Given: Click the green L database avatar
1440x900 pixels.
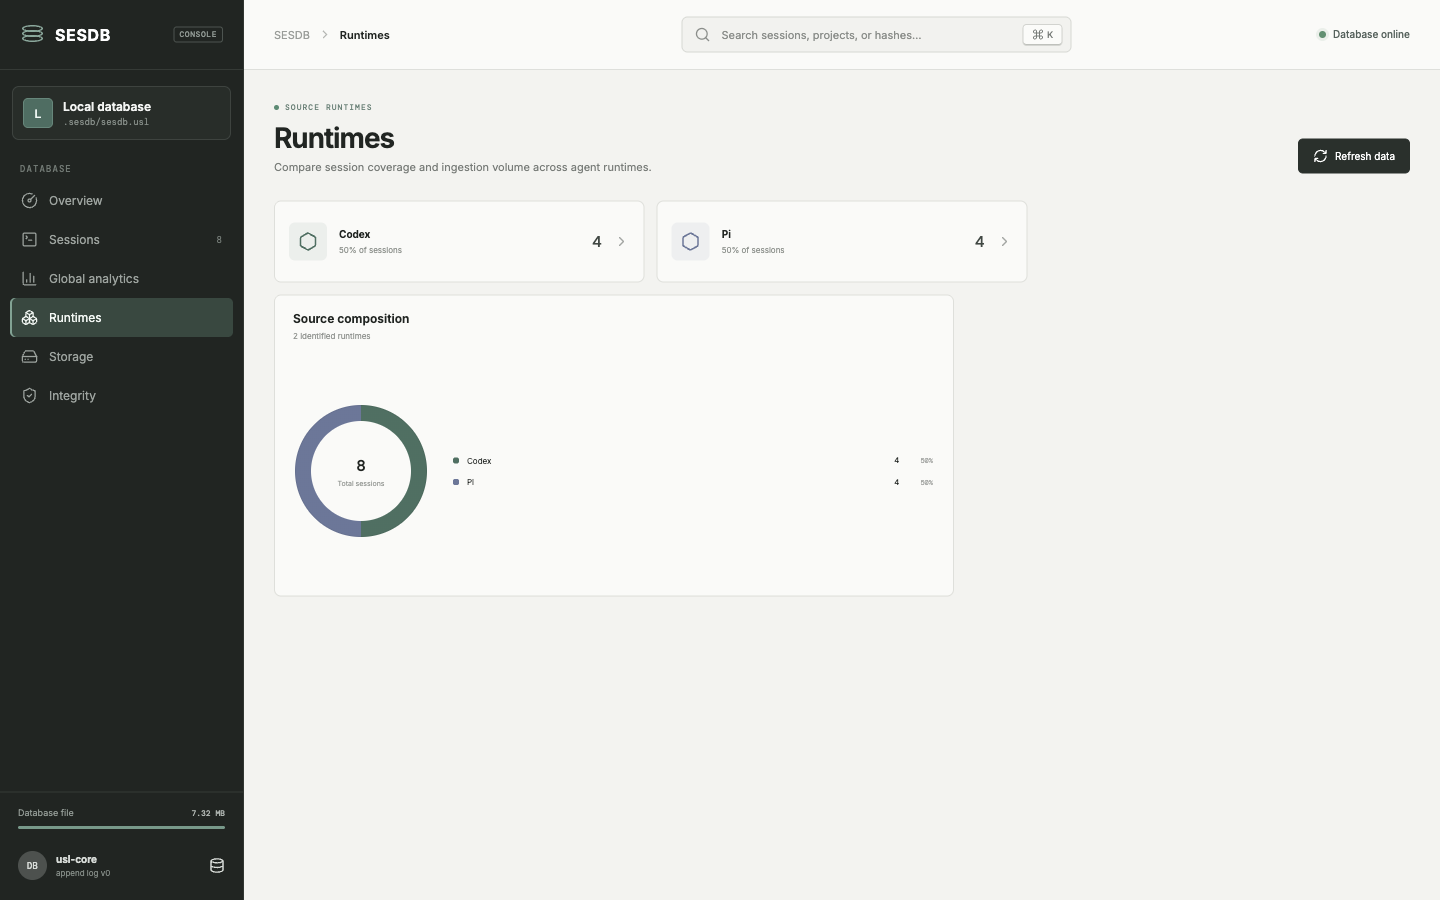Looking at the screenshot, I should 38,113.
